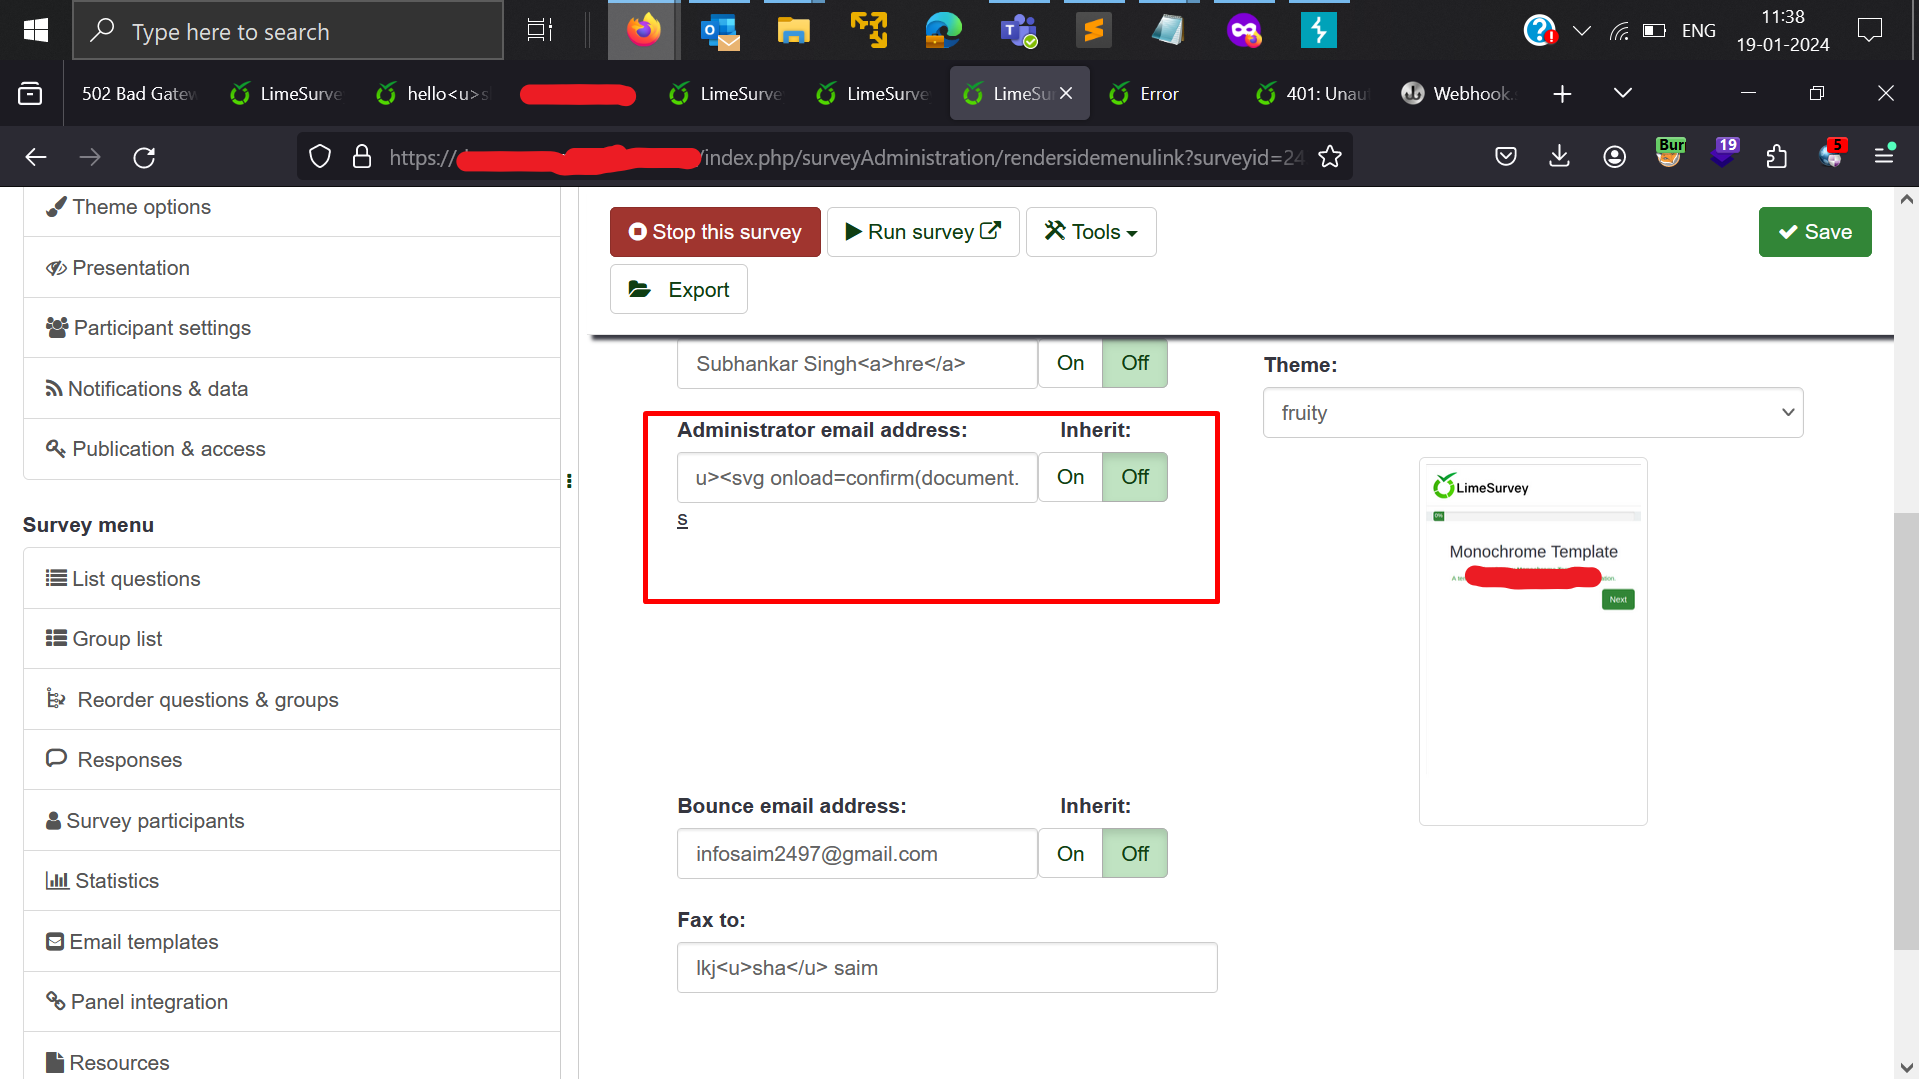
Task: Open the Firefox account menu
Action: pos(1614,156)
